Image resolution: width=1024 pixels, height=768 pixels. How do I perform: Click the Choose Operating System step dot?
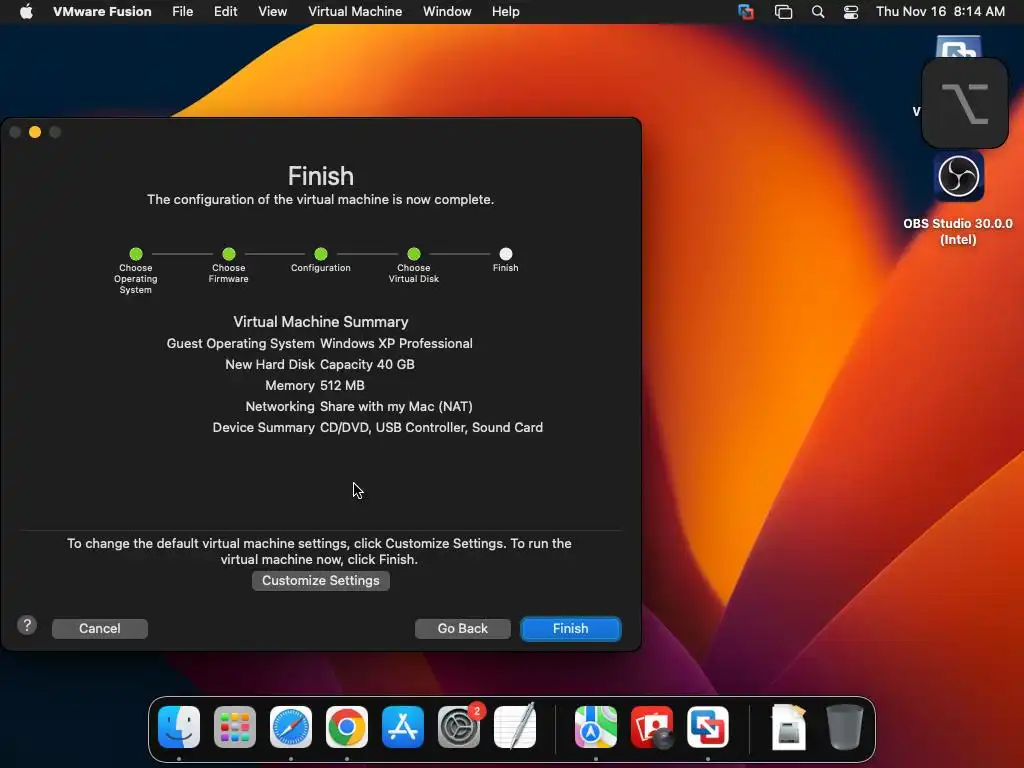click(x=136, y=253)
